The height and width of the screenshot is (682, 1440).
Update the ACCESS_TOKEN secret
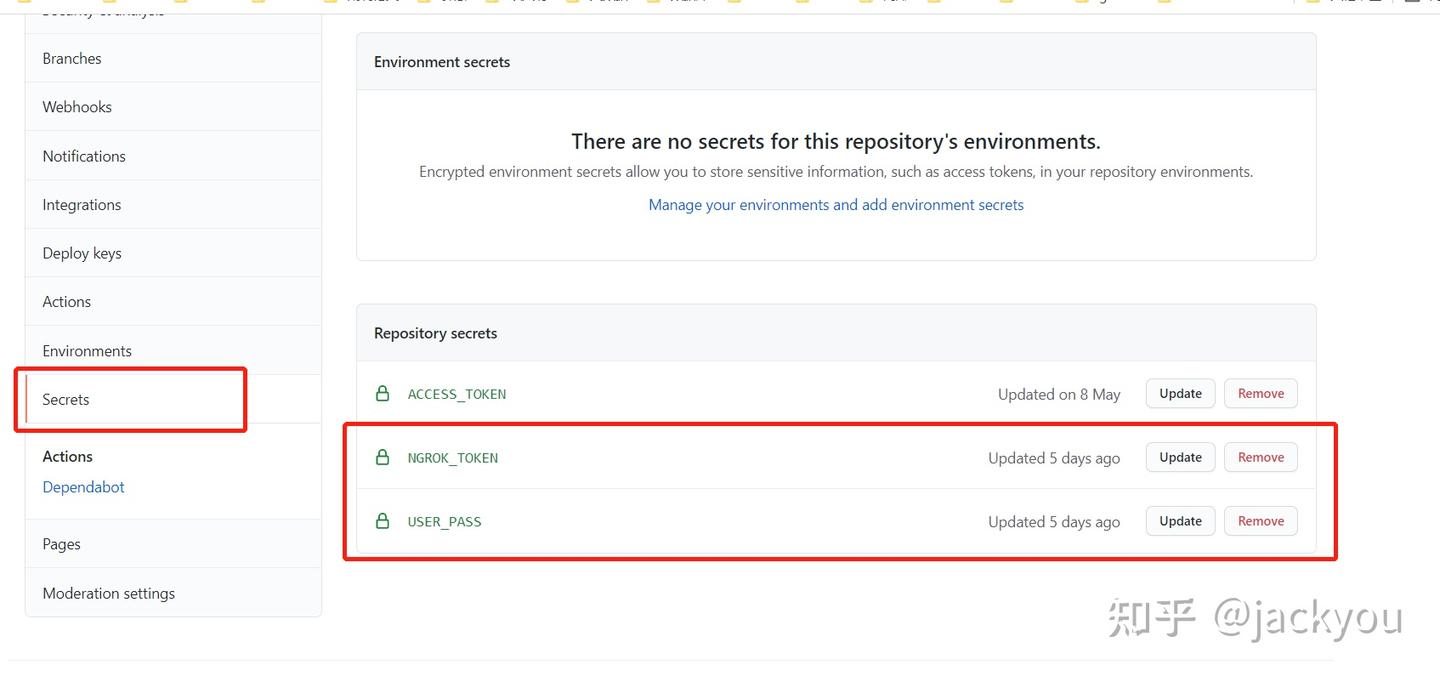point(1179,393)
